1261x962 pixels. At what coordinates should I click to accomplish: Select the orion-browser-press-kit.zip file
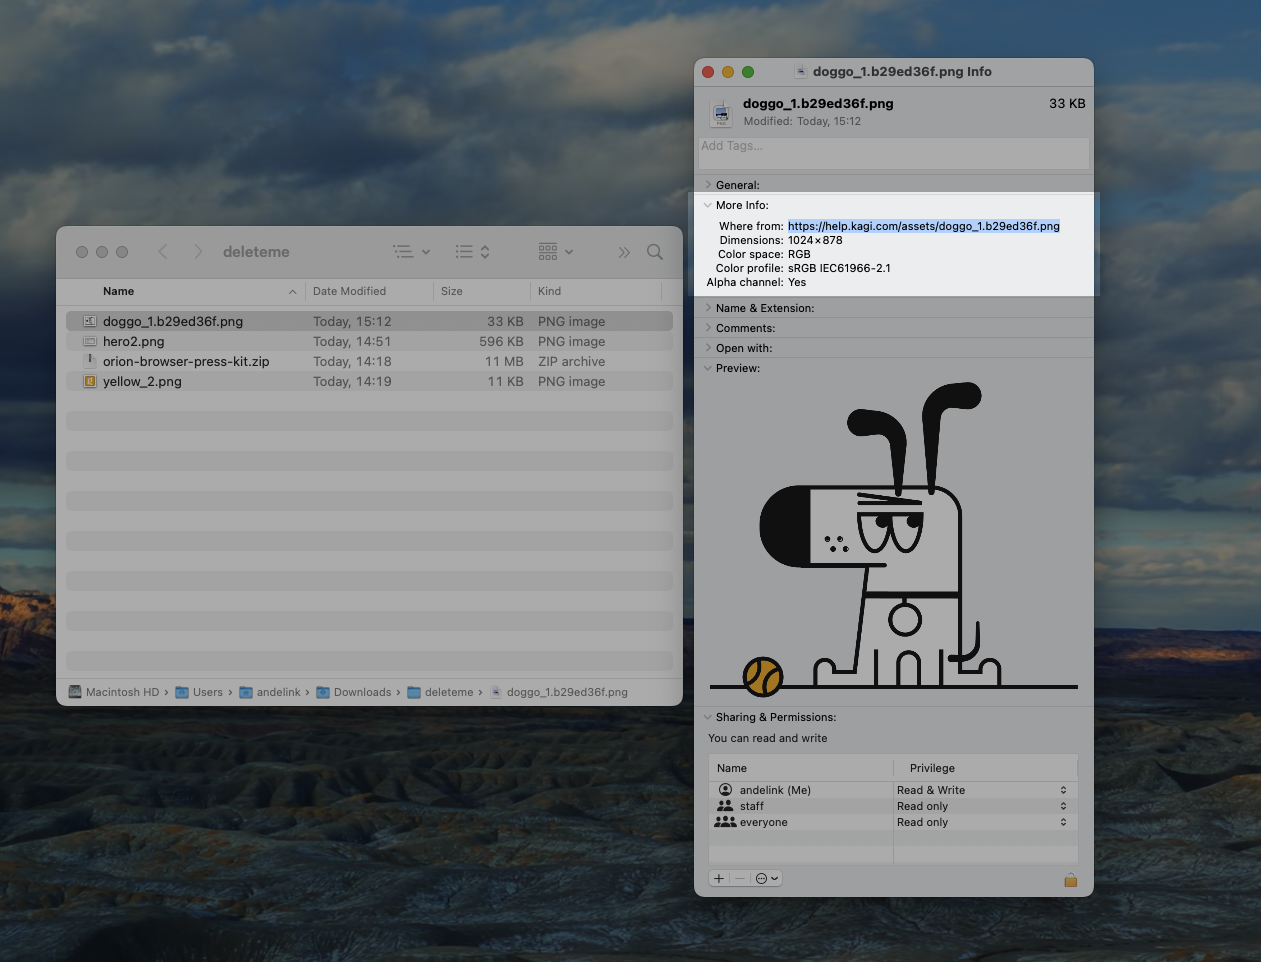pyautogui.click(x=186, y=361)
